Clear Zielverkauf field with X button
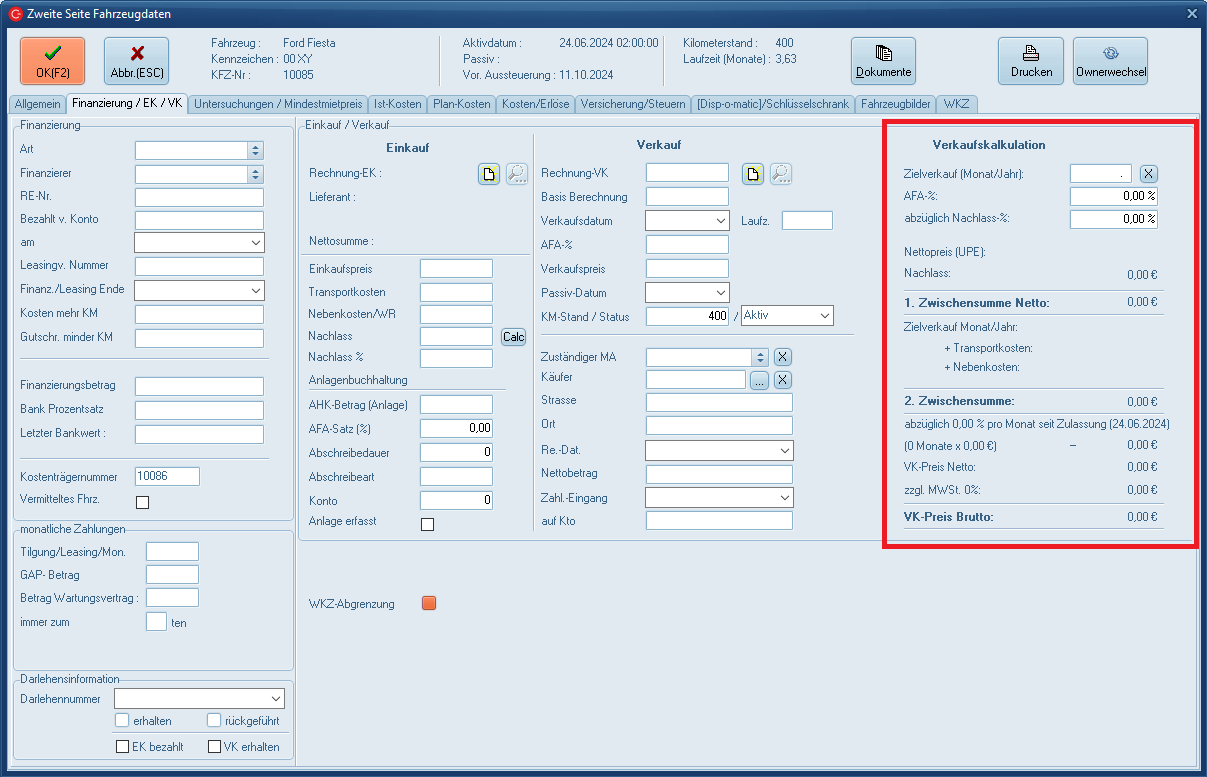The width and height of the screenshot is (1207, 777). pos(1149,174)
